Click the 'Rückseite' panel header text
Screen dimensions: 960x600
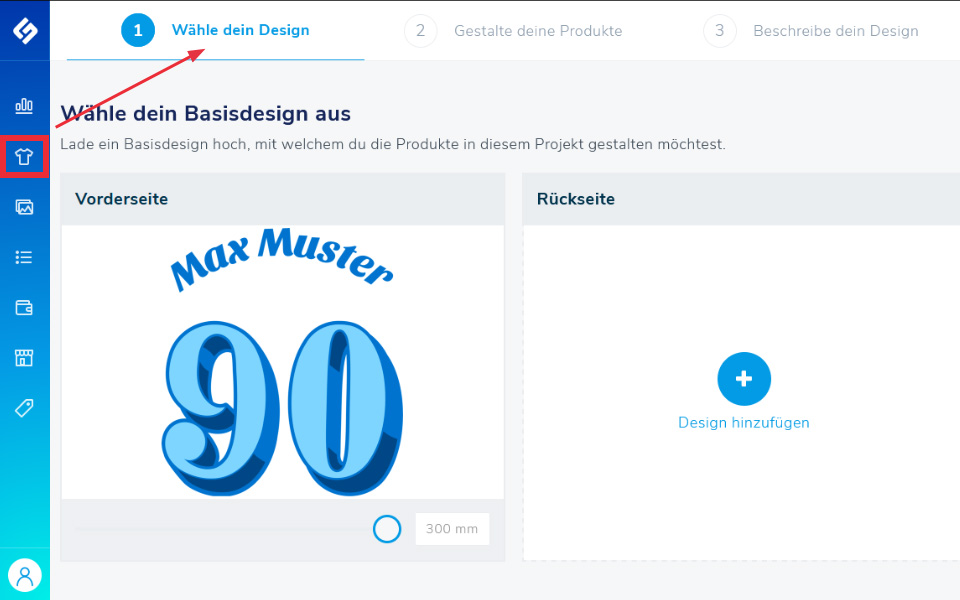tap(576, 199)
